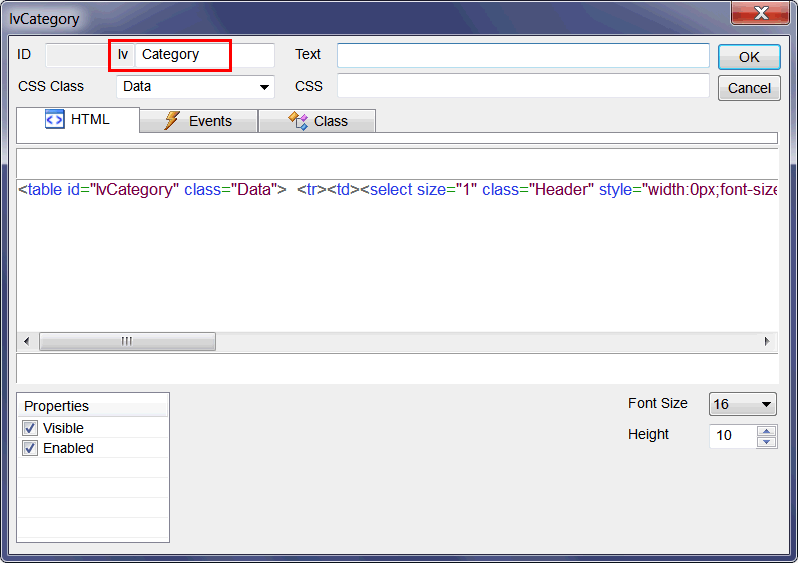Screen dimensions: 798x563
Task: Click the Font Size label
Action: 658,403
